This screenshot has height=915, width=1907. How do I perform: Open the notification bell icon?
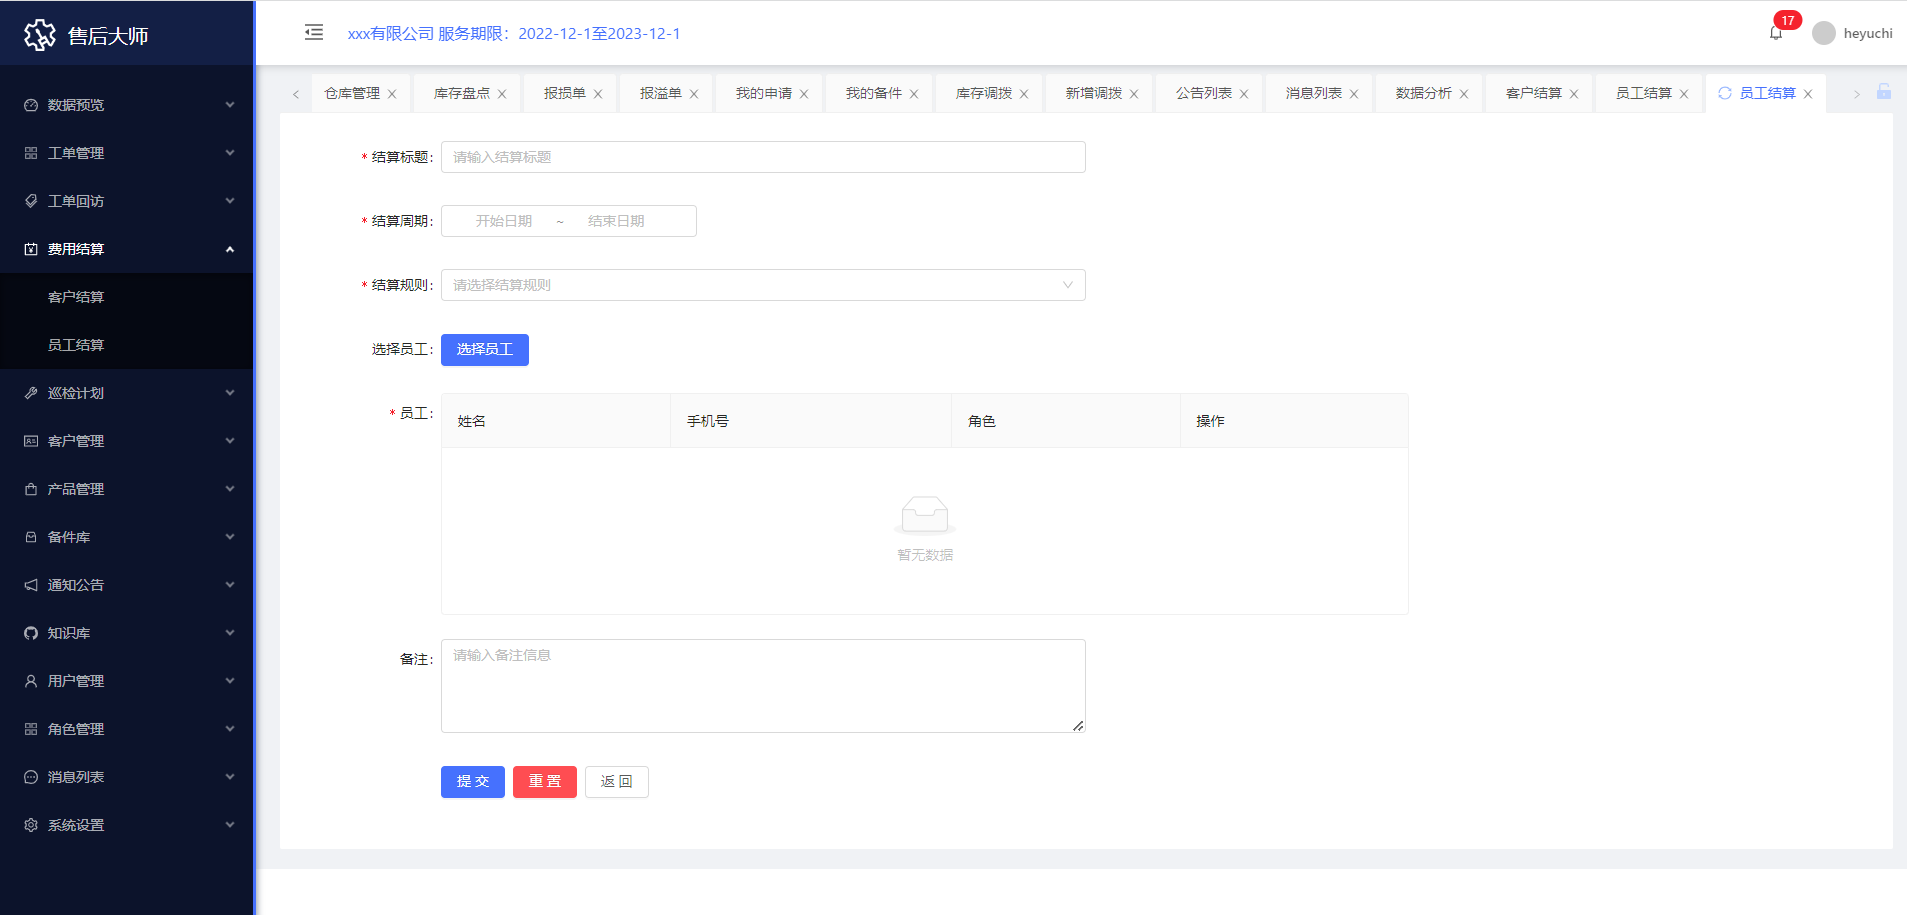coord(1776,33)
